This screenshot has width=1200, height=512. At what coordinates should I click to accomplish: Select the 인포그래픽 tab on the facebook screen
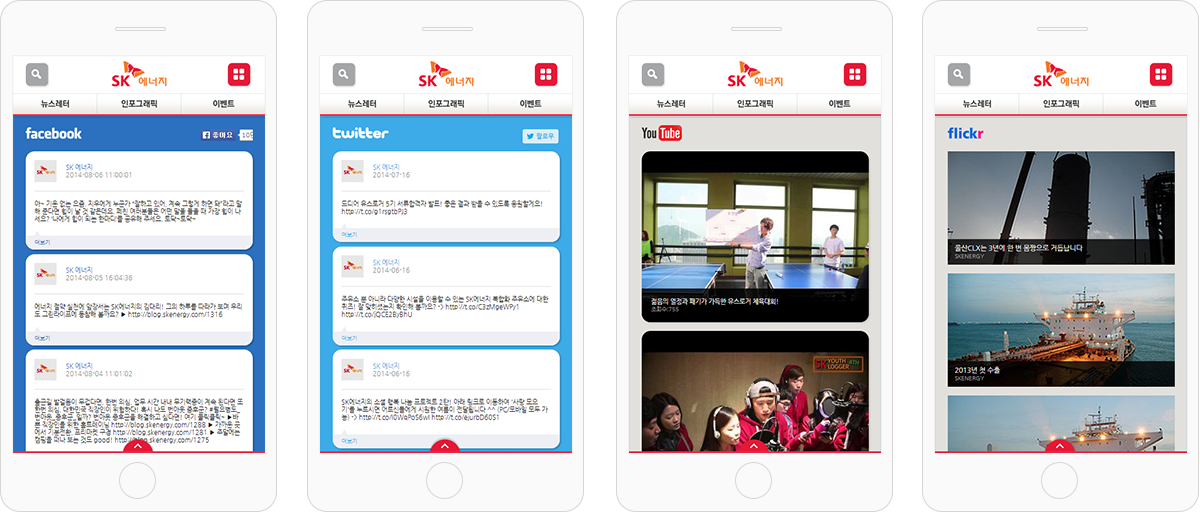pyautogui.click(x=138, y=104)
